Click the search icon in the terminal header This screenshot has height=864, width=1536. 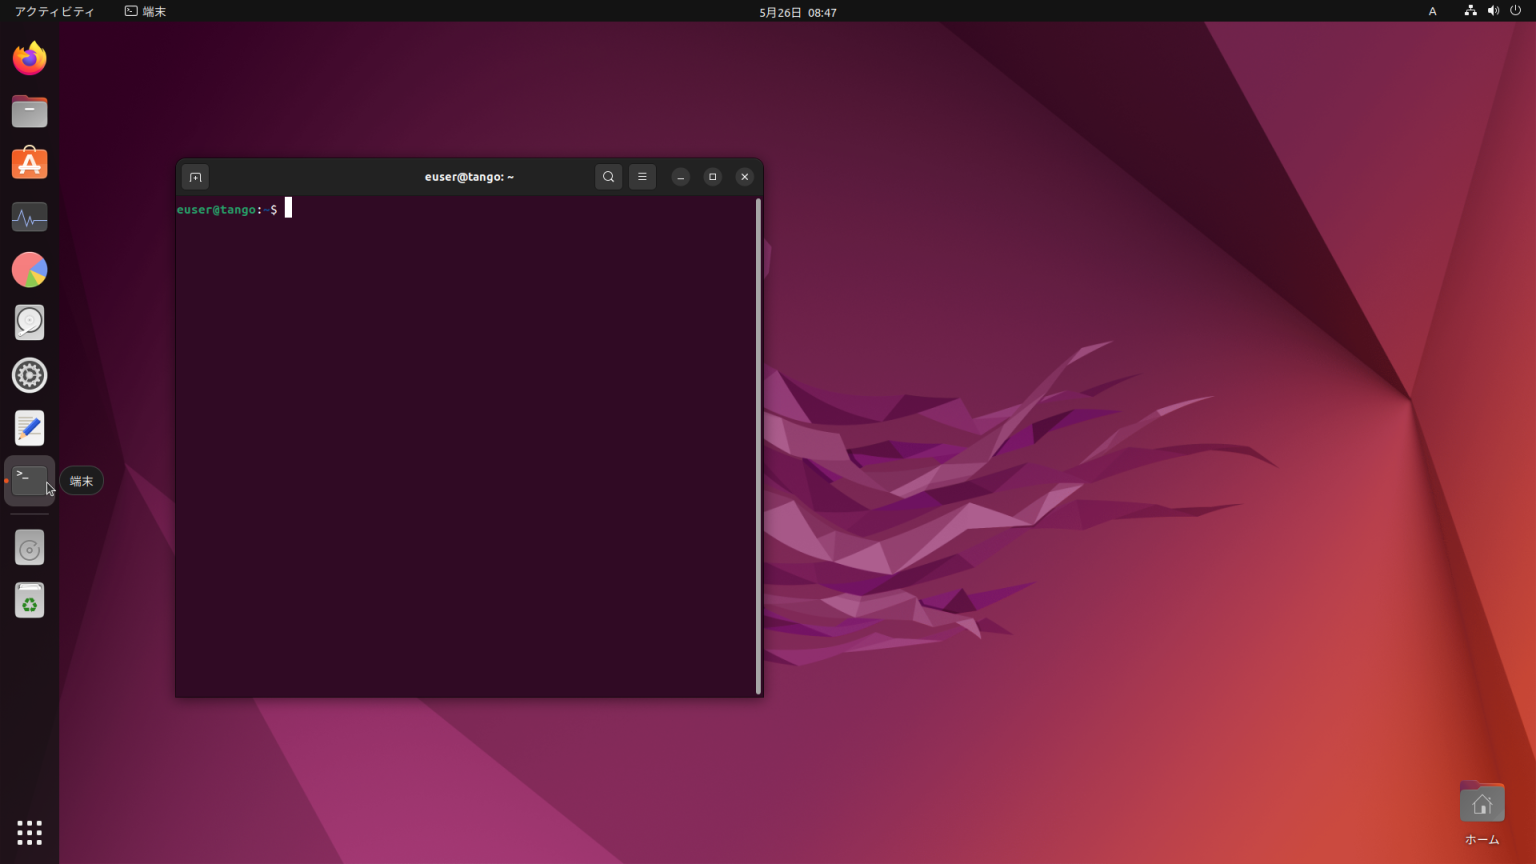(608, 176)
